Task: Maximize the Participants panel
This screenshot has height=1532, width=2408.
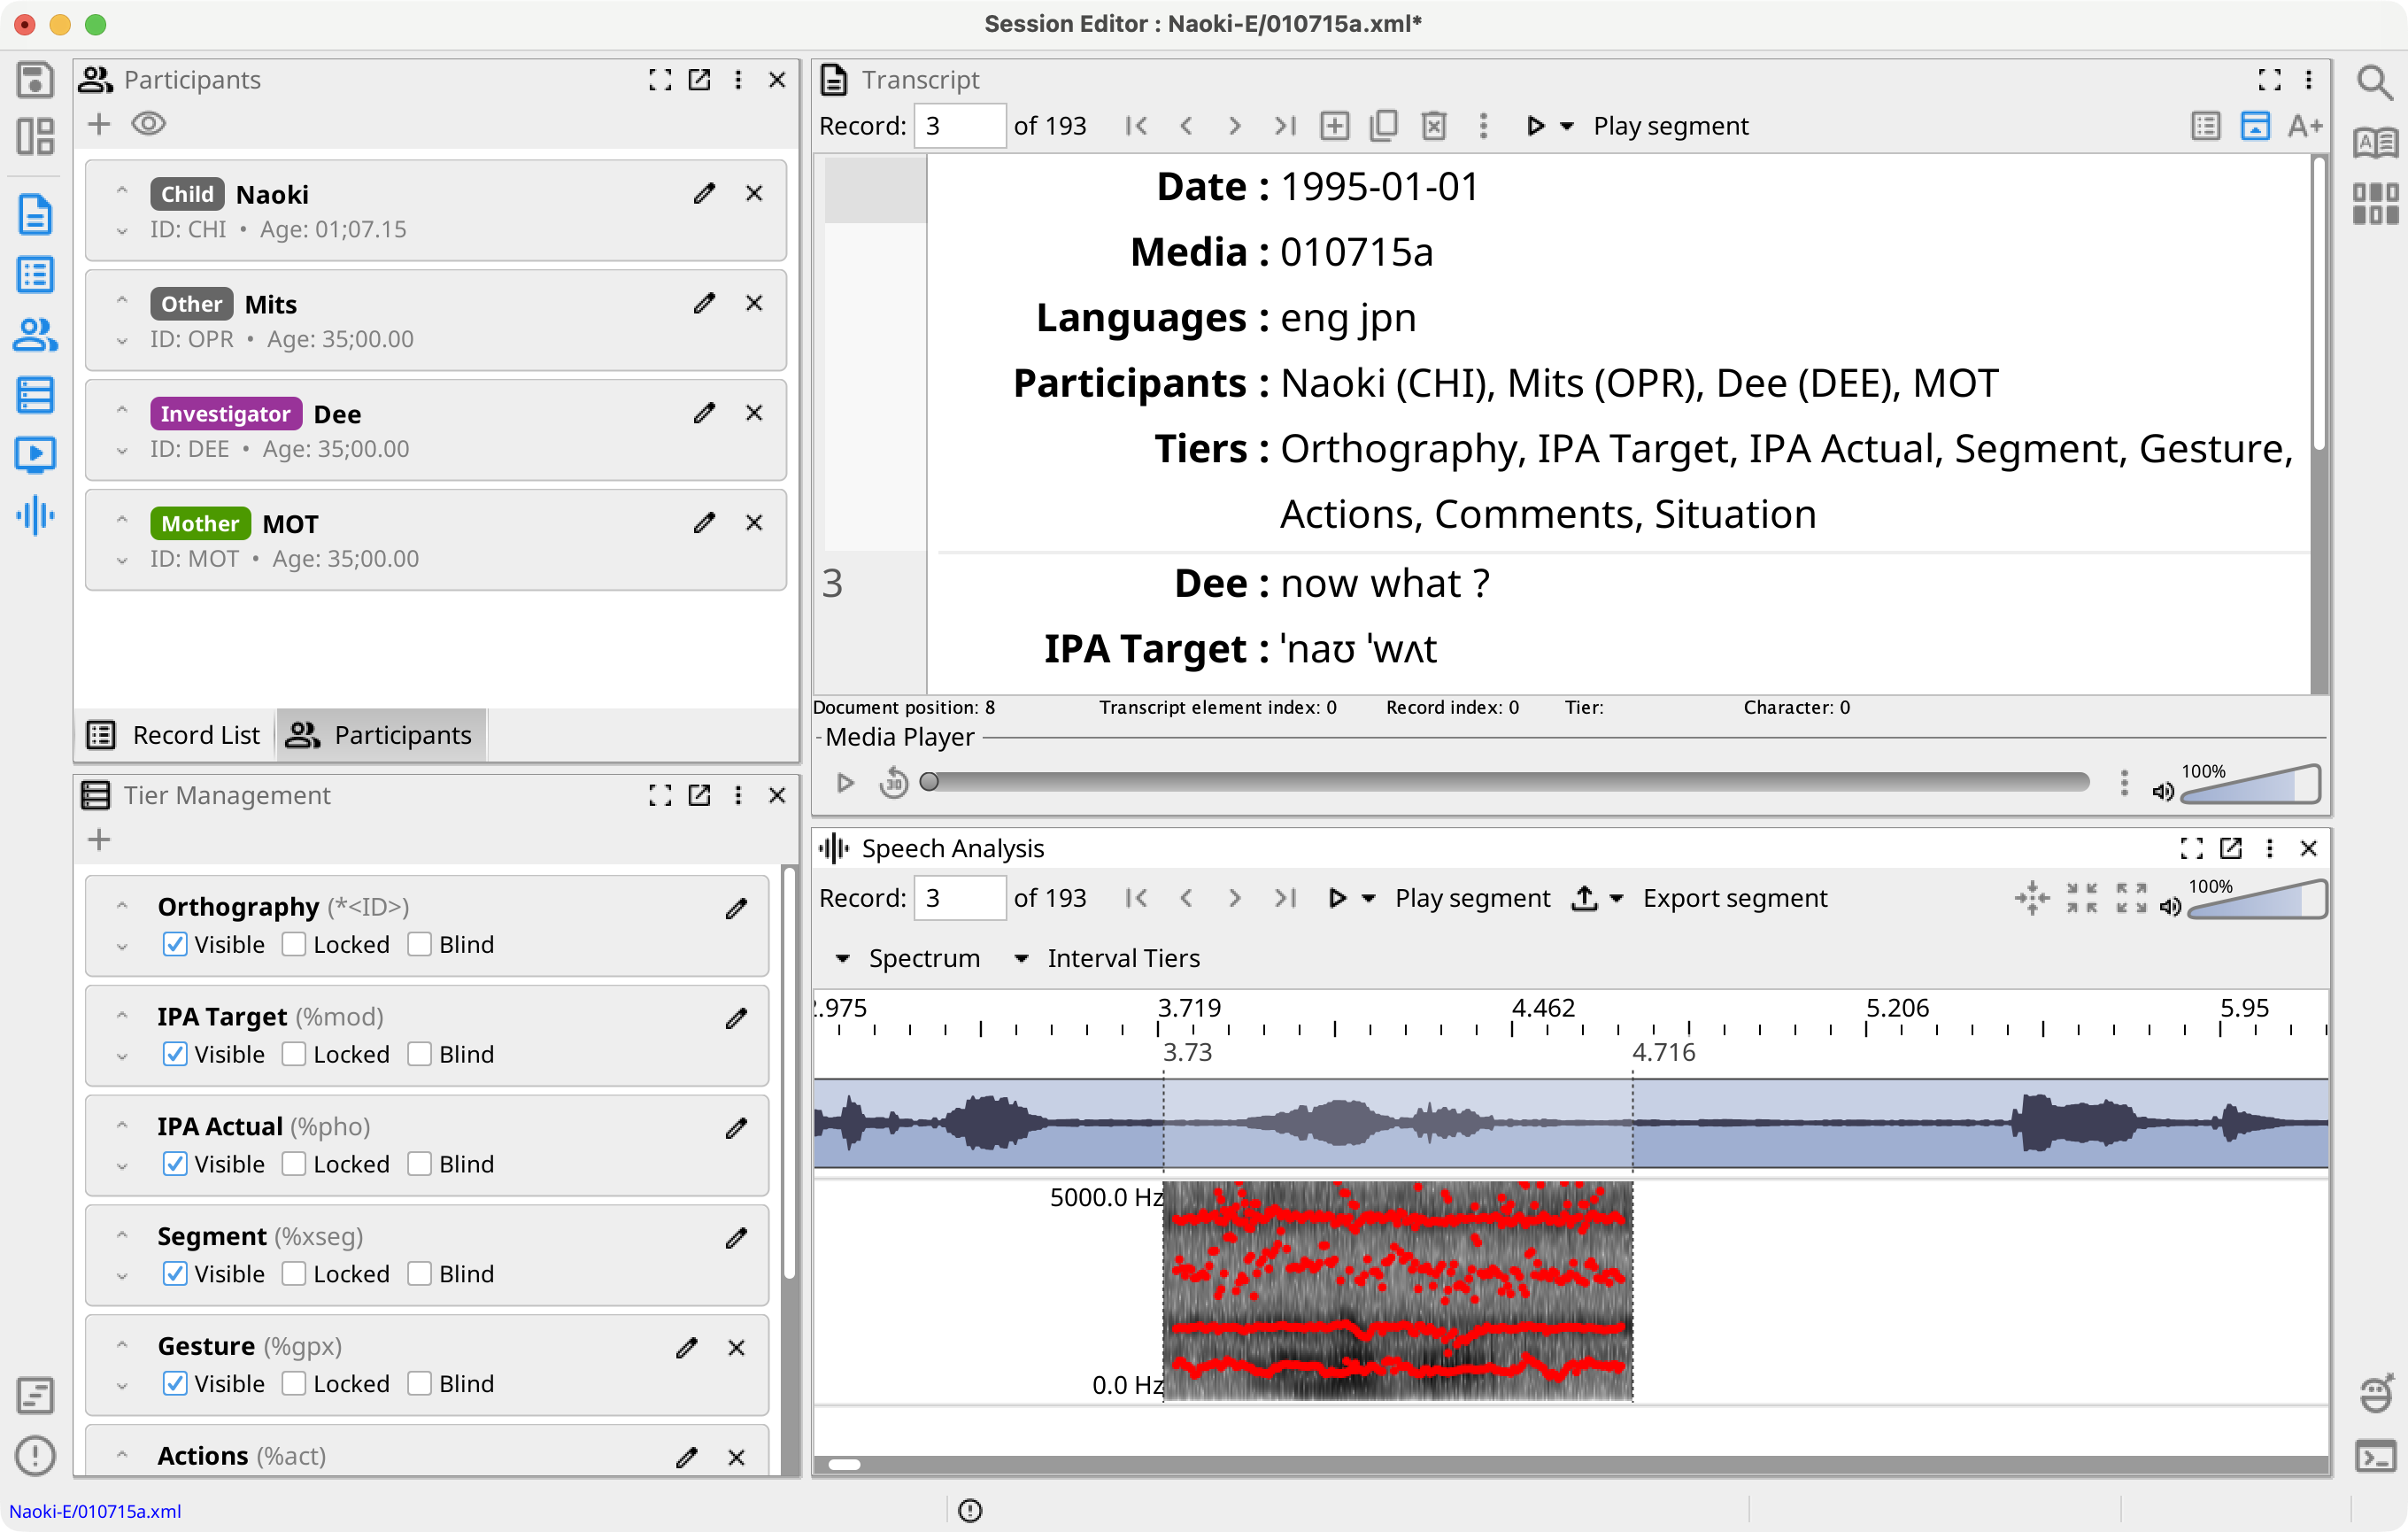Action: click(x=660, y=80)
